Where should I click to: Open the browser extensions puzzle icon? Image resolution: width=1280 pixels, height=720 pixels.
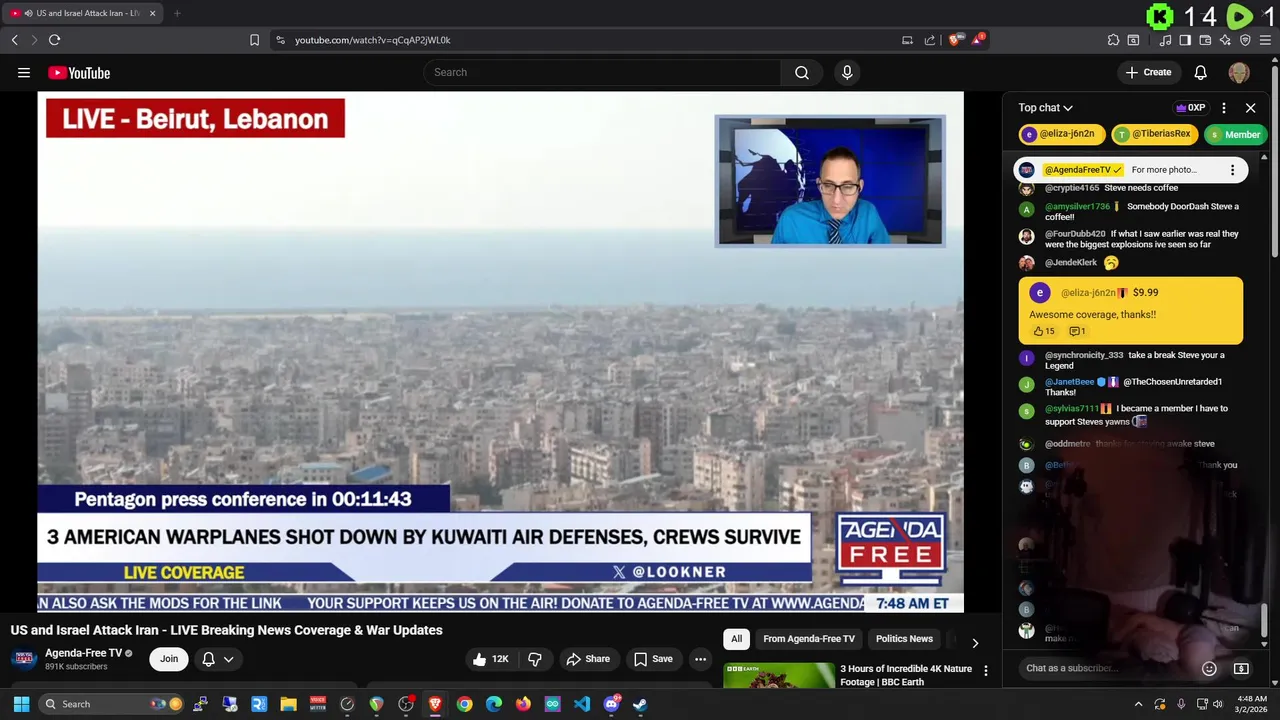[x=1113, y=40]
